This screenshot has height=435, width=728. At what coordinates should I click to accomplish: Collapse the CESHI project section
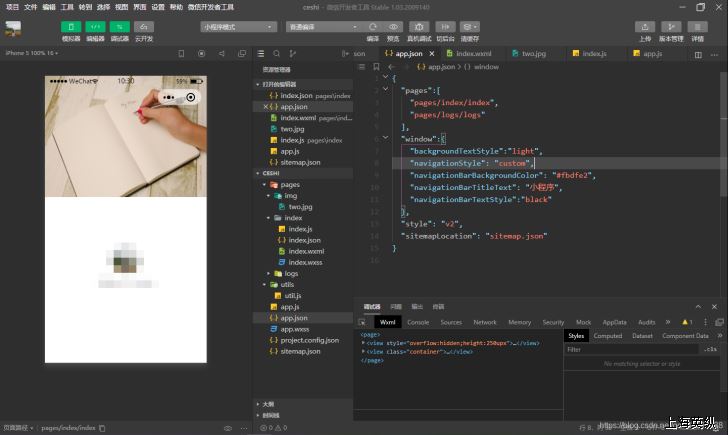click(303, 173)
